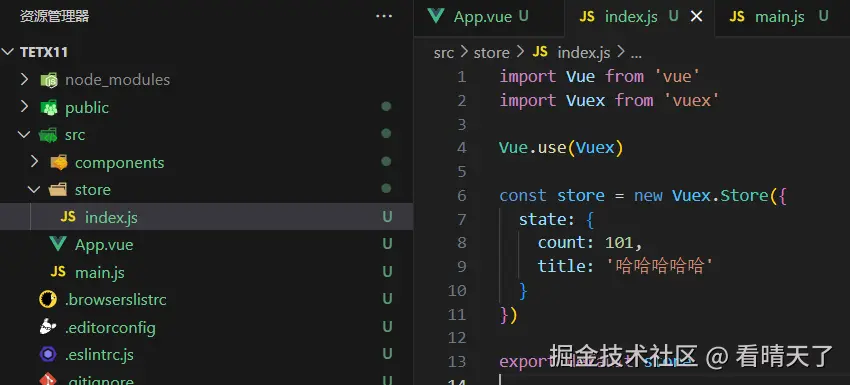Expand the node_modules folder chevron
850x385 pixels.
point(24,80)
